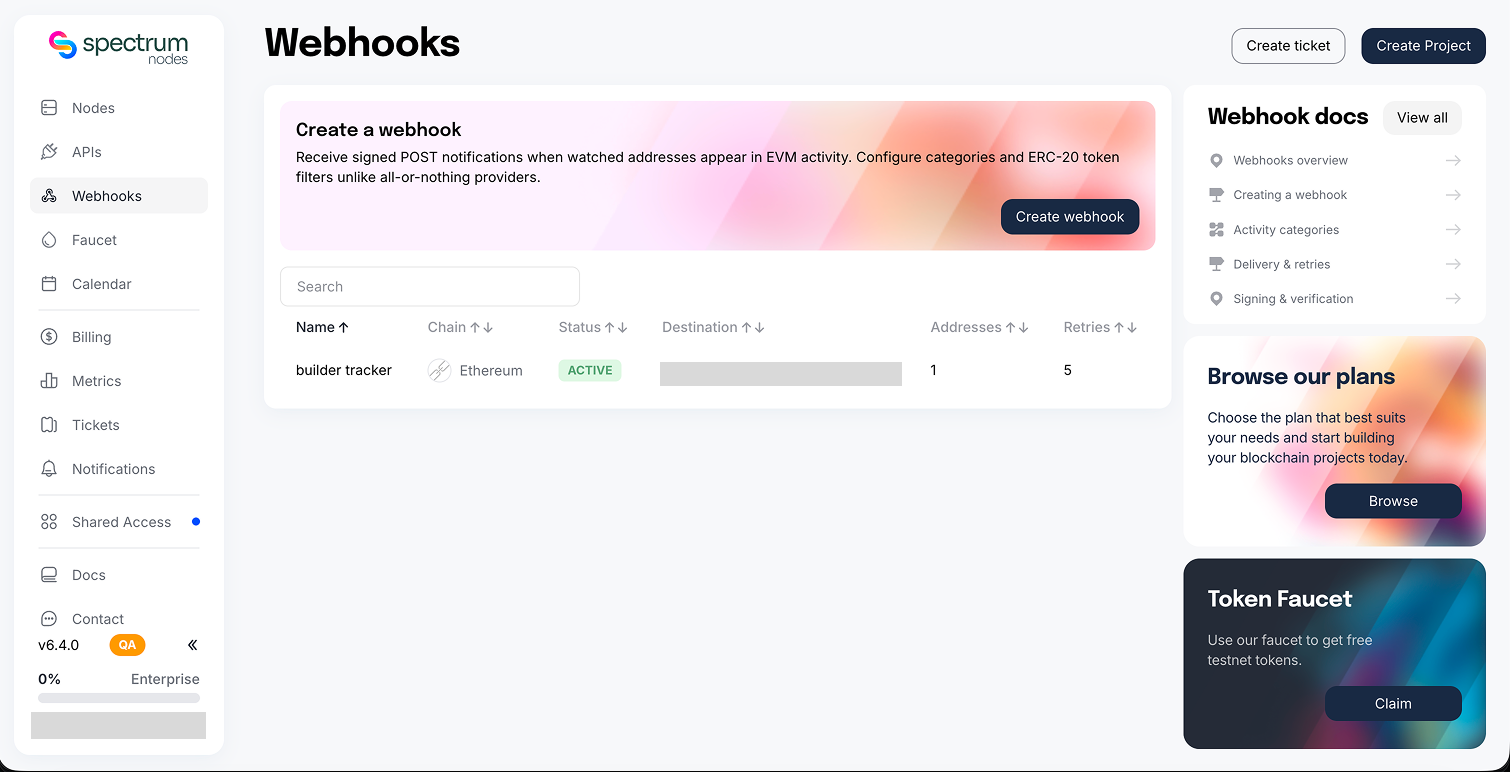Click View all webhook docs button
This screenshot has height=772, width=1510.
click(x=1422, y=118)
